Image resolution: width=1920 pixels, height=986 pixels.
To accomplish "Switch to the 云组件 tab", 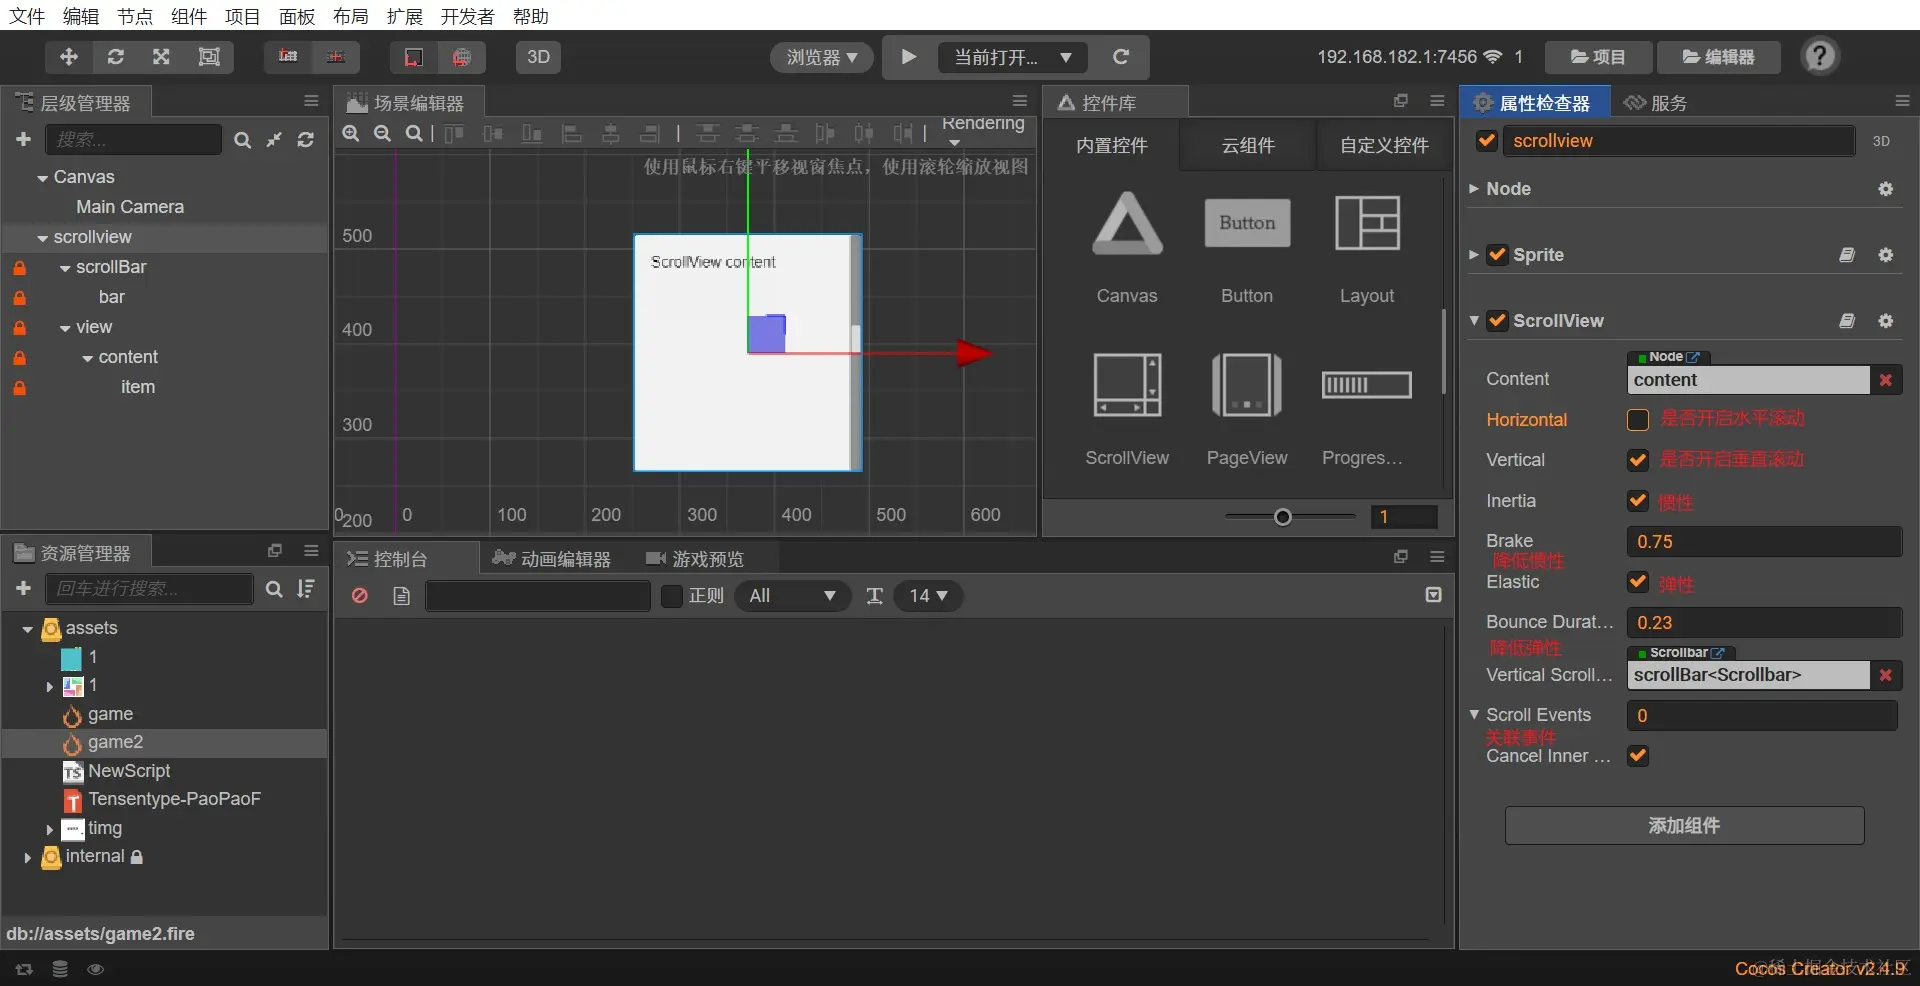I will click(x=1248, y=146).
